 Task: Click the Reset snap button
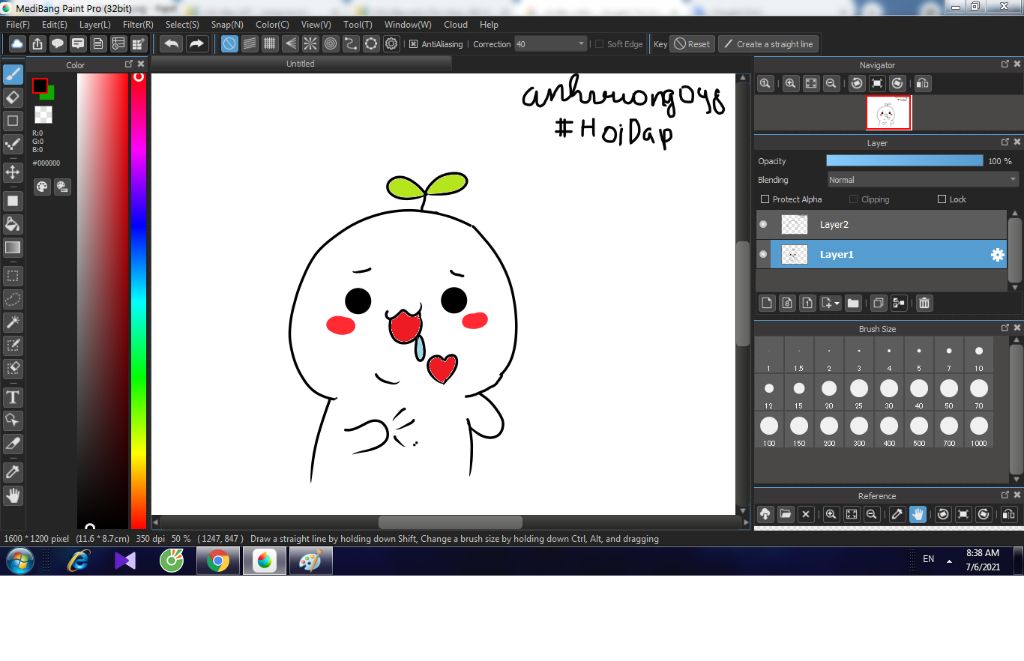click(x=692, y=44)
